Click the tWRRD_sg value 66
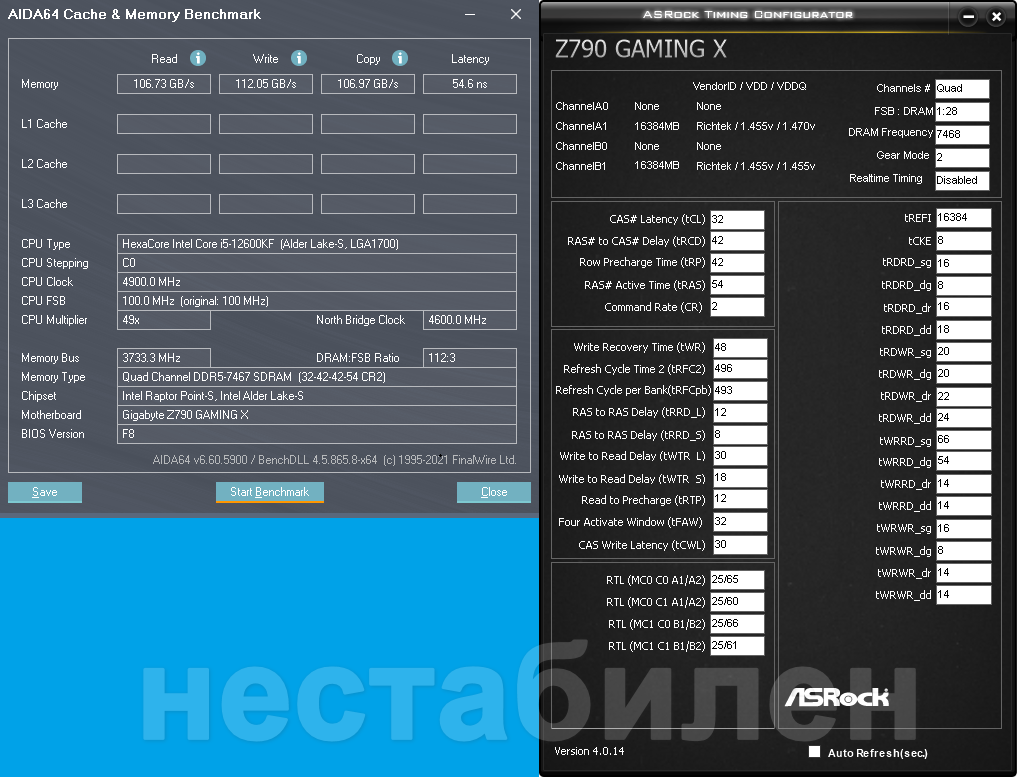 coord(964,440)
